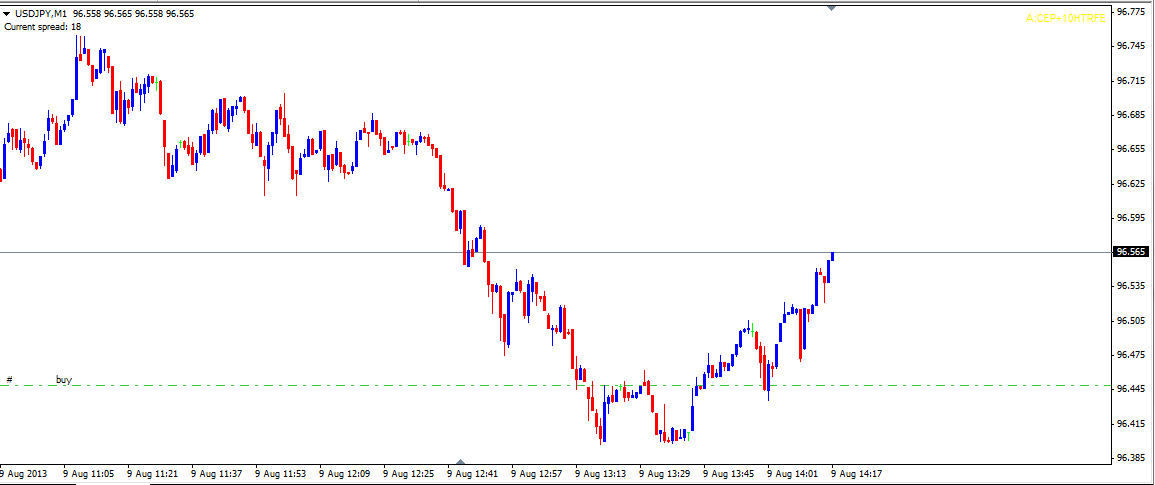Image resolution: width=1155 pixels, height=485 pixels.
Task: Click the '9 Aug 11:05' time label
Action: click(89, 473)
